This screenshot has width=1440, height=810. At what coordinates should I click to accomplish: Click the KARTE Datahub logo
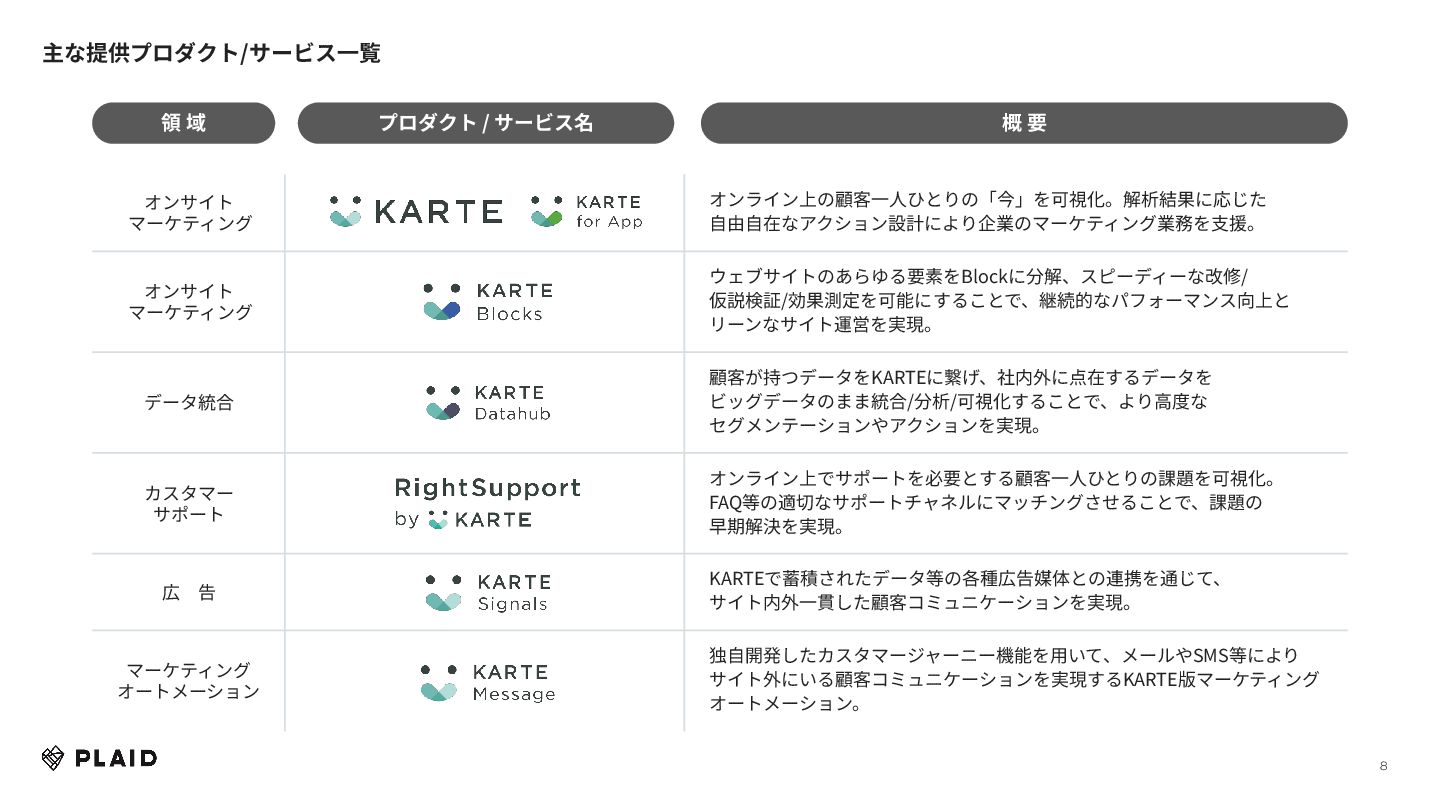point(487,402)
